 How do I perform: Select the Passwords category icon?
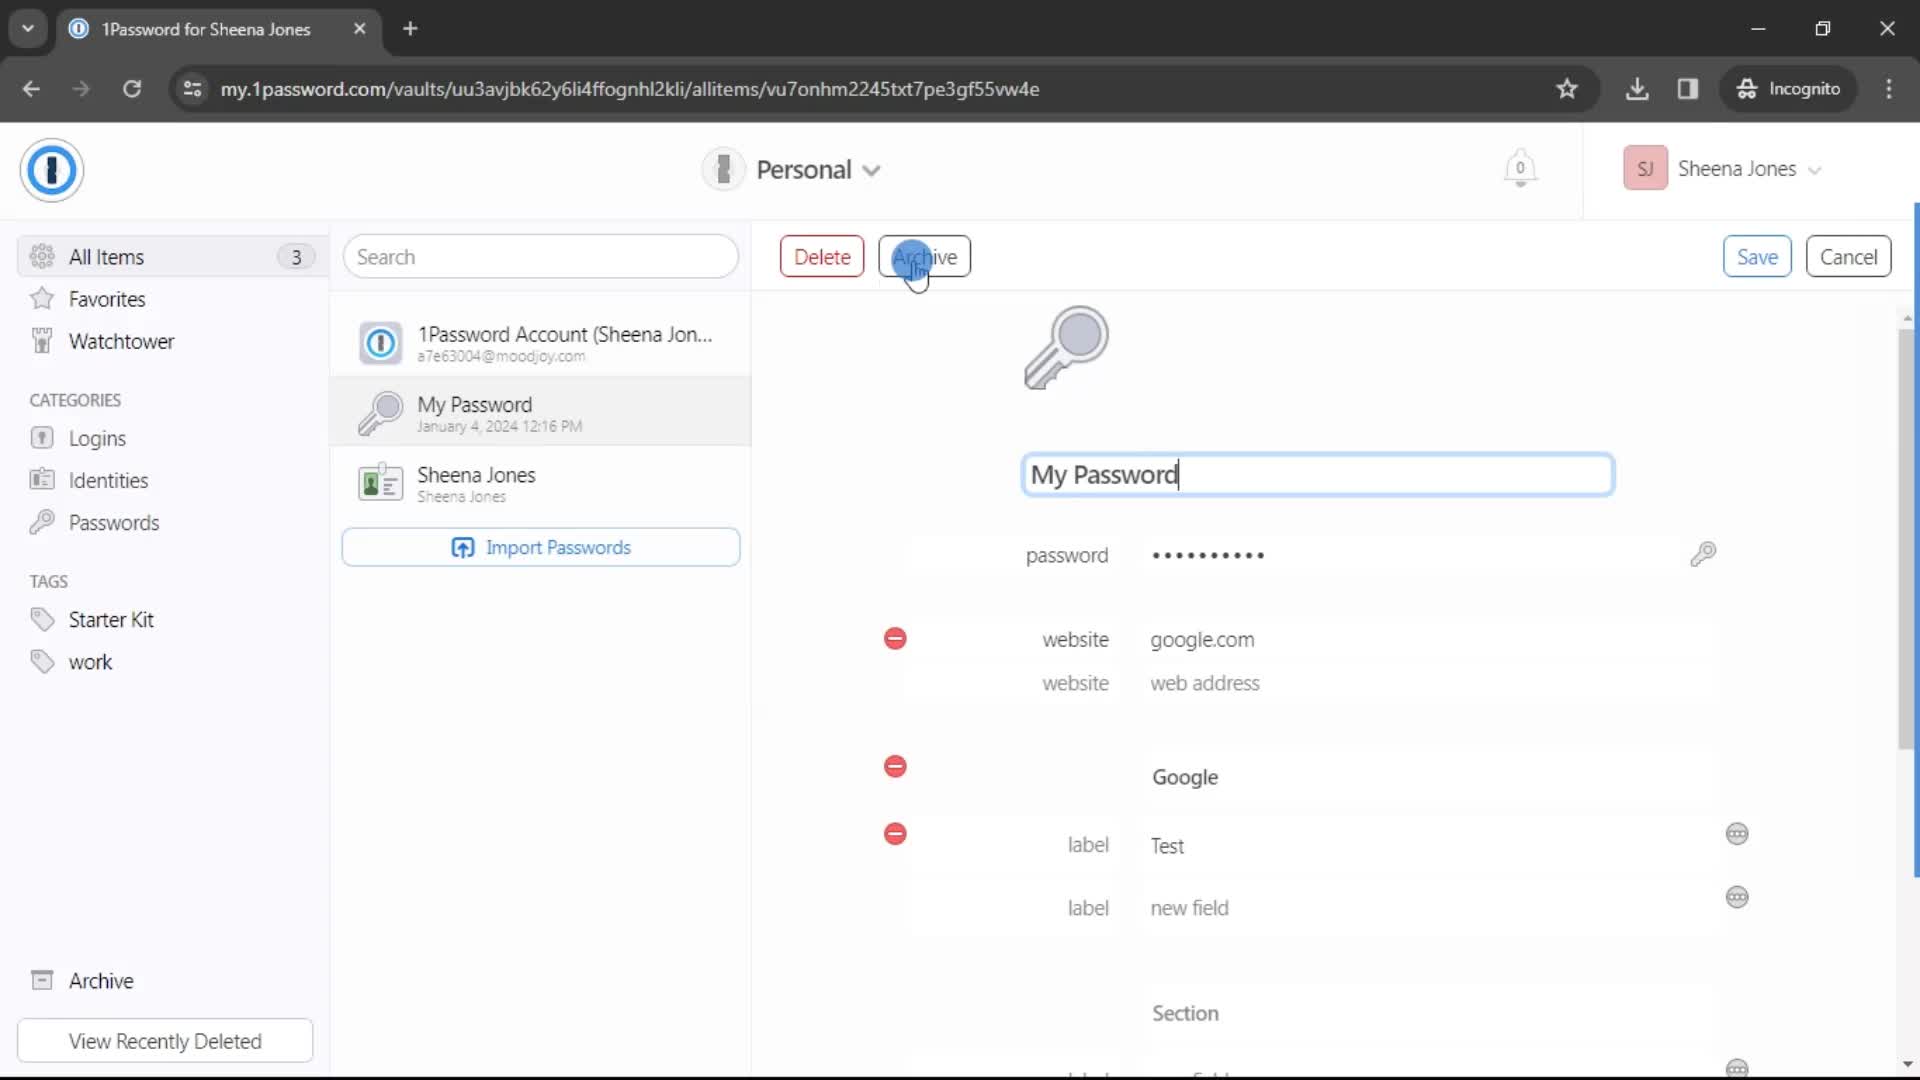click(x=42, y=521)
